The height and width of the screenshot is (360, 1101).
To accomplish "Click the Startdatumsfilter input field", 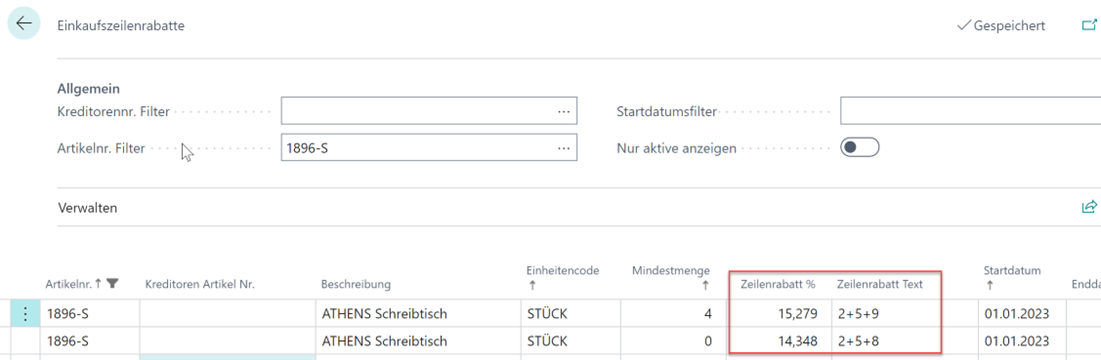I will pyautogui.click(x=970, y=111).
